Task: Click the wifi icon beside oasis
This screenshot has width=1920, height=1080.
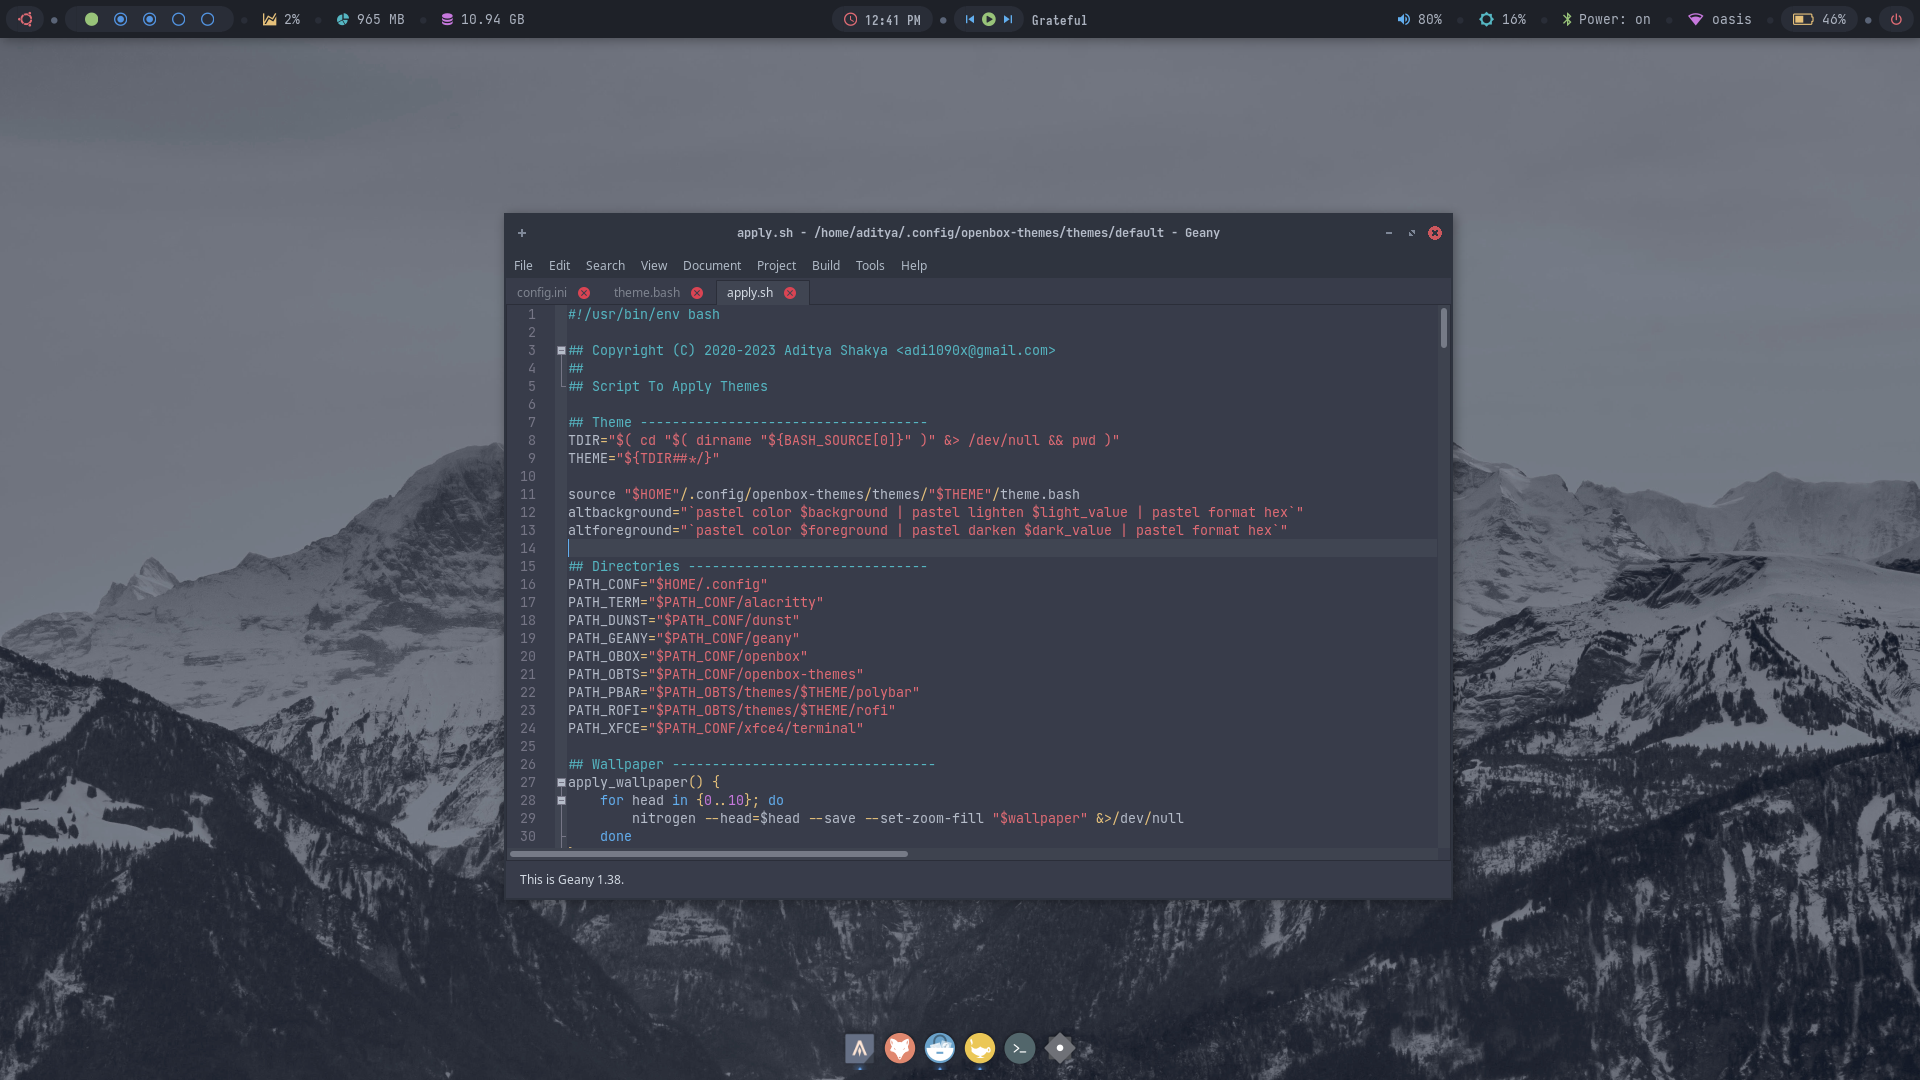Action: coord(1695,19)
